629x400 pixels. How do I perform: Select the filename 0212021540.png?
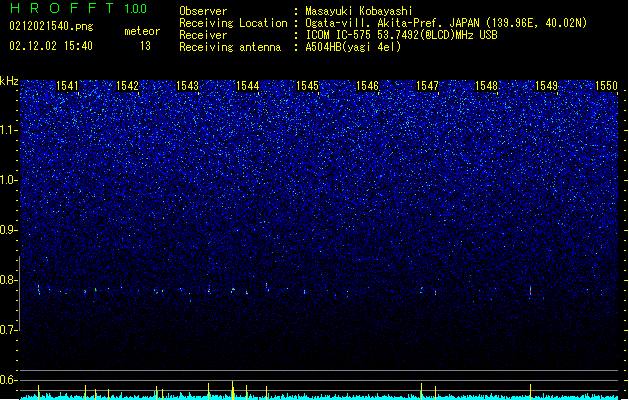tap(51, 26)
